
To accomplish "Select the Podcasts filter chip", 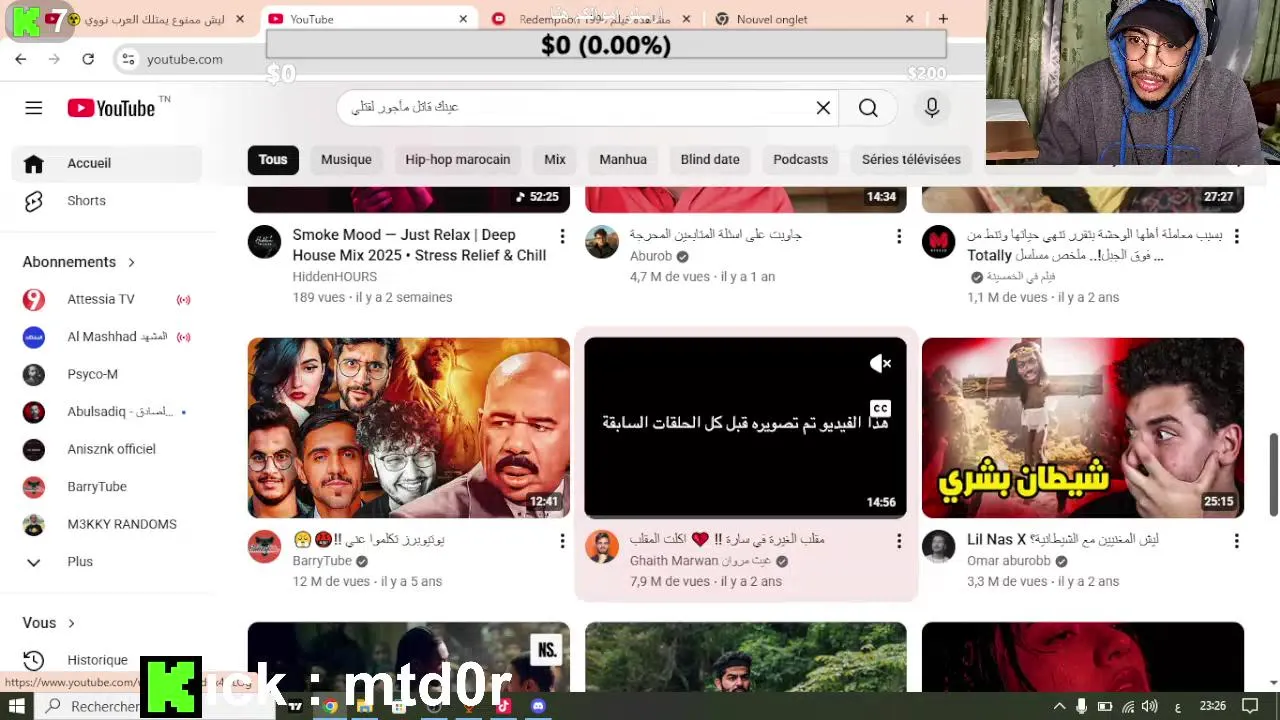I will [801, 160].
